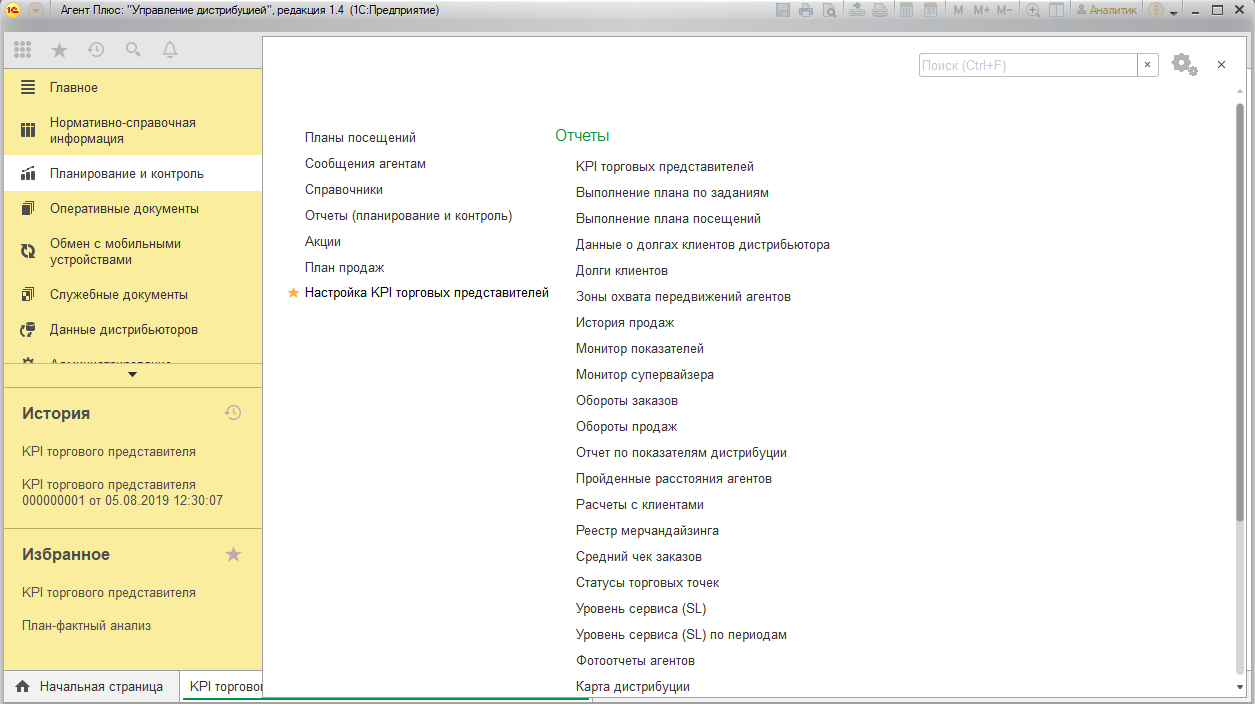
Task: Open Сообщения агентам
Action: [x=365, y=163]
